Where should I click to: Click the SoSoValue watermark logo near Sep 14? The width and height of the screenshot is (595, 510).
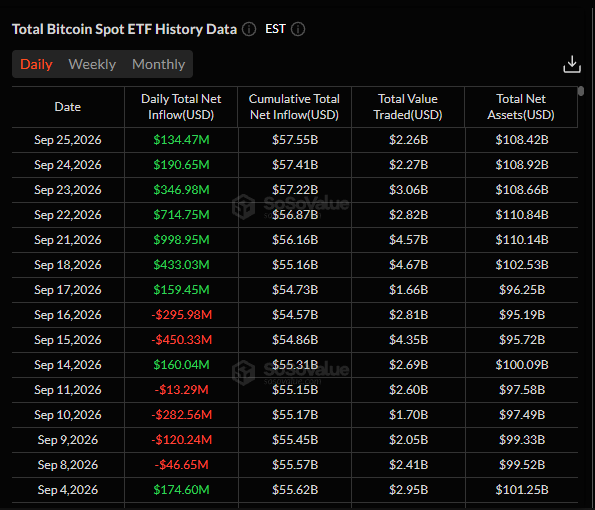[244, 373]
